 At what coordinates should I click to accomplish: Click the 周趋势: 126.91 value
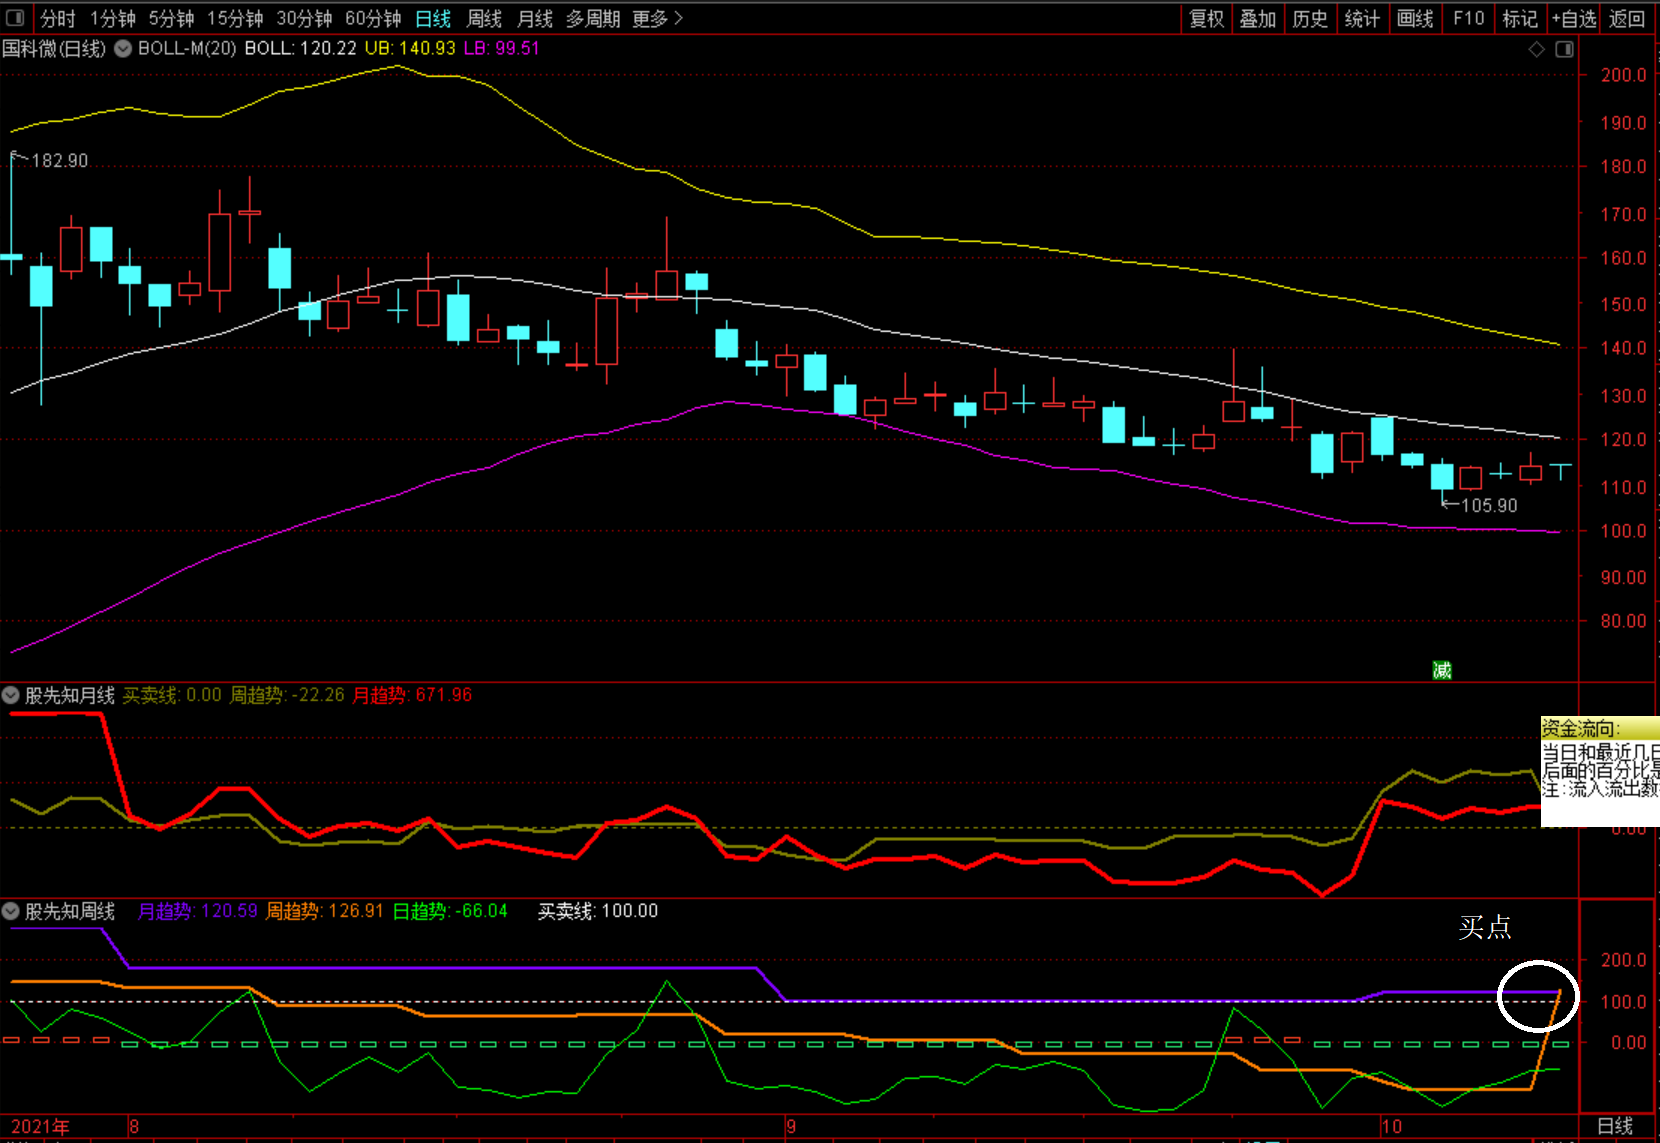coord(324,911)
